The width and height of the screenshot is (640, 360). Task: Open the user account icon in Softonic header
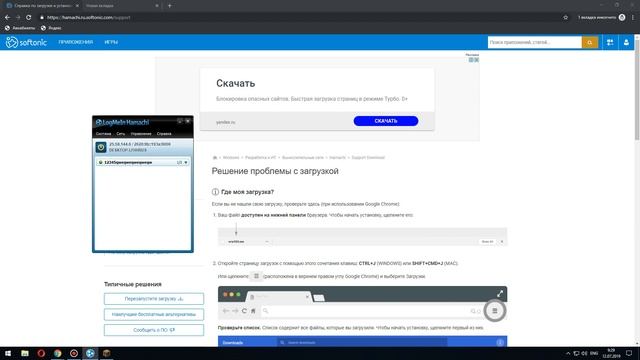[x=626, y=42]
